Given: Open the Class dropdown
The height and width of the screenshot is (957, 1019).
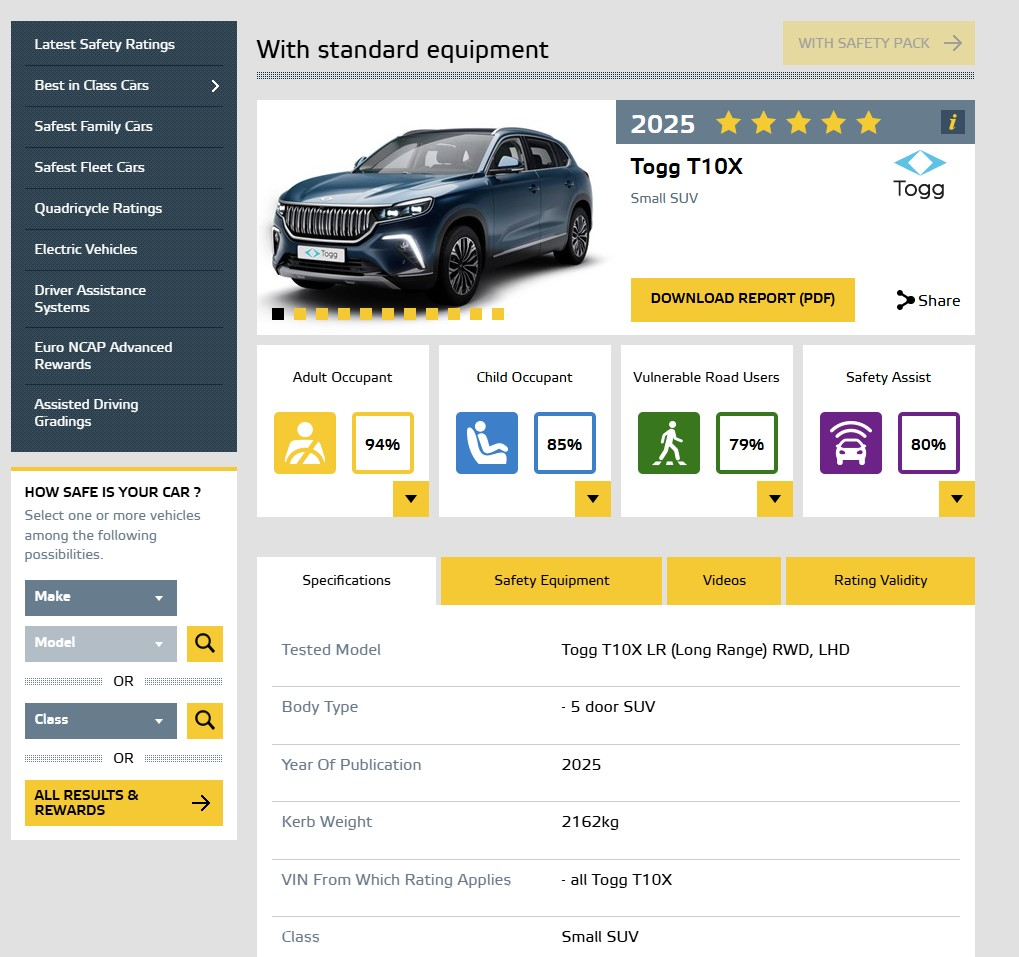Looking at the screenshot, I should pos(101,721).
